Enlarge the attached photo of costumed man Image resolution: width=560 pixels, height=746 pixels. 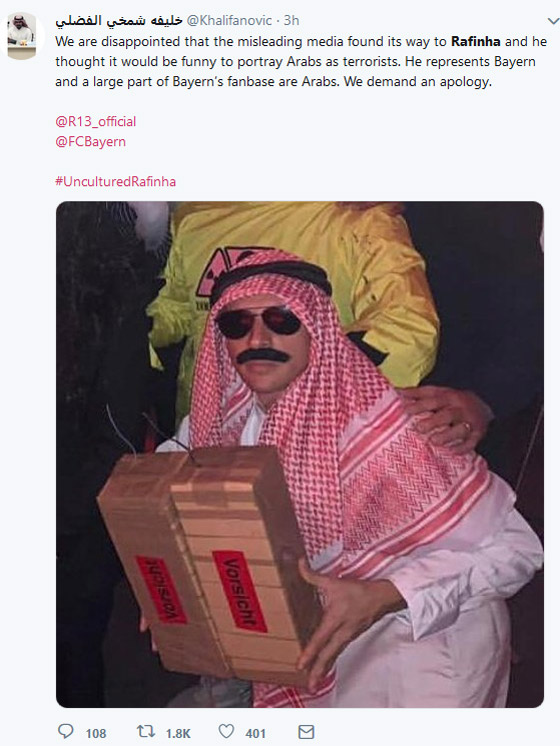tap(300, 454)
